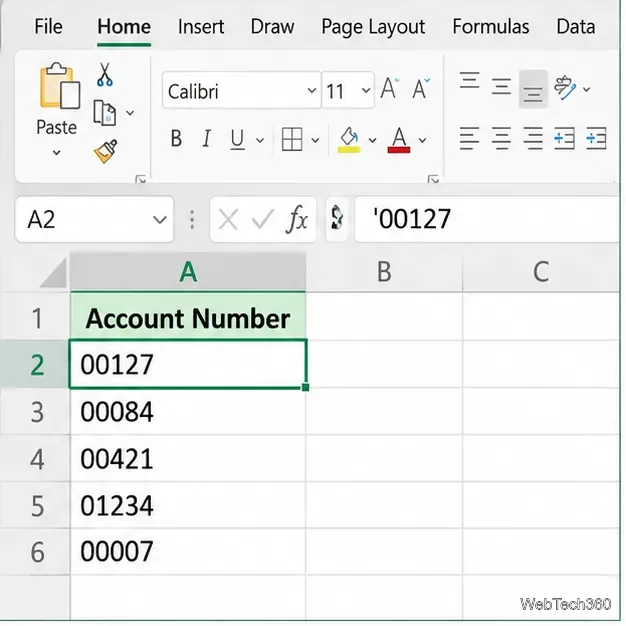
Task: Apply yellow fill color bucket
Action: pyautogui.click(x=349, y=140)
